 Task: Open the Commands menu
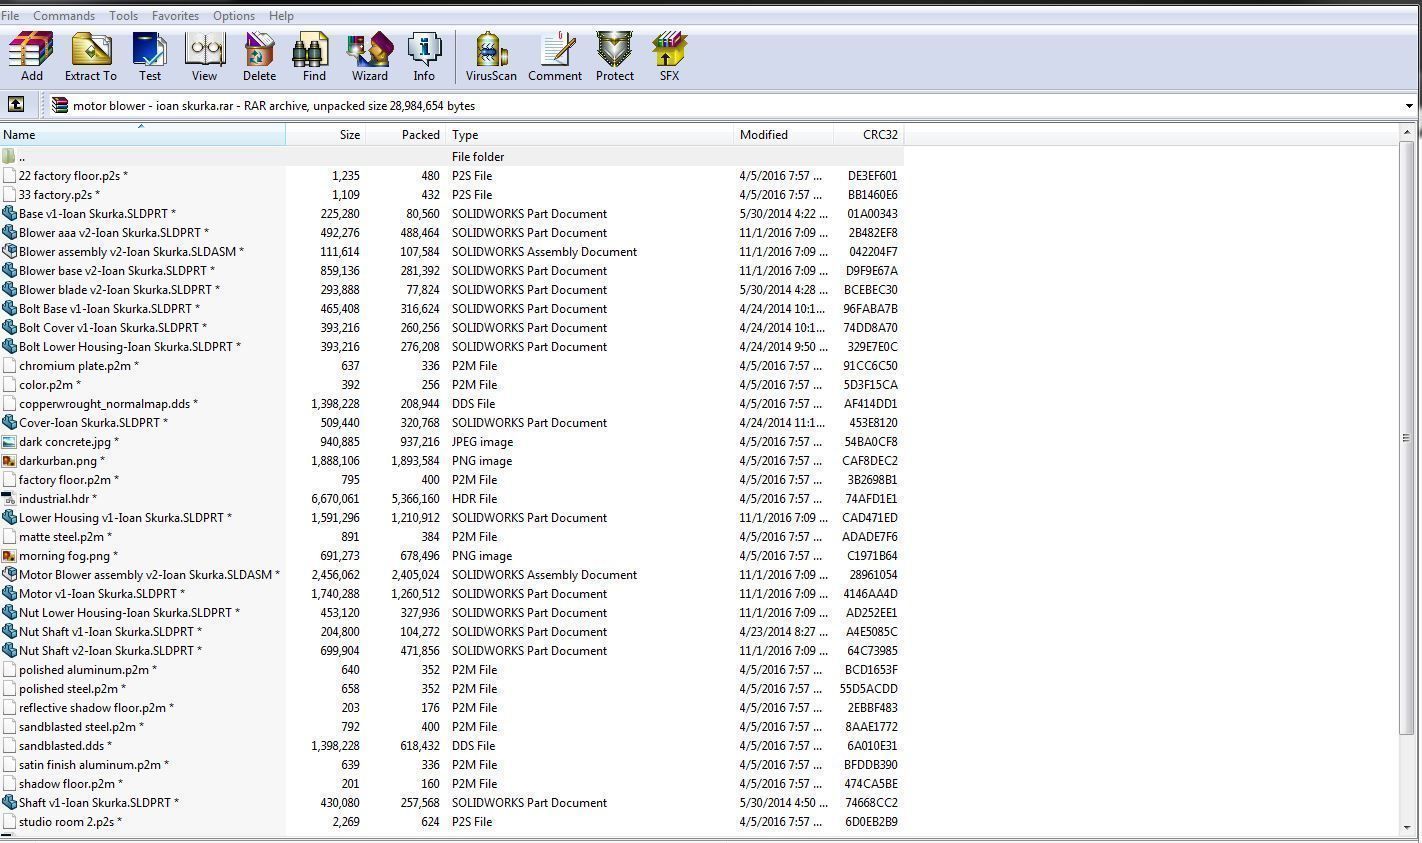(x=64, y=16)
